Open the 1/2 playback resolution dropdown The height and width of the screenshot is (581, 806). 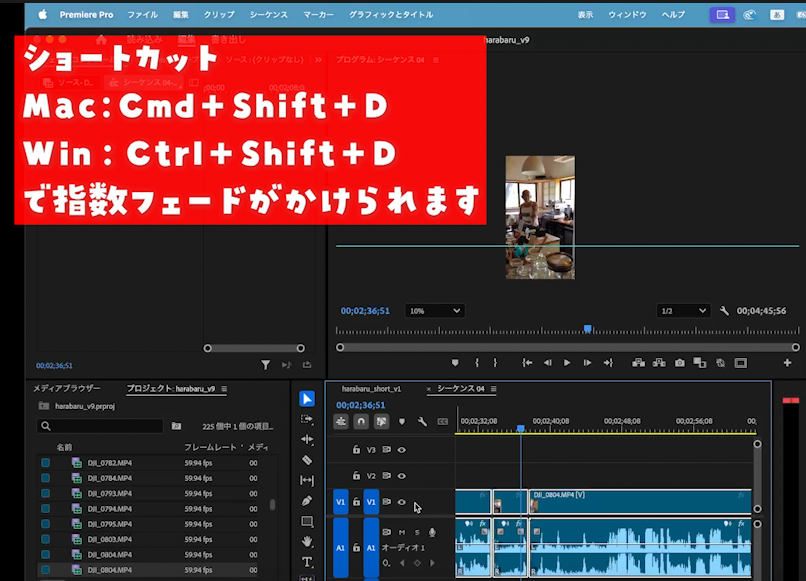683,311
